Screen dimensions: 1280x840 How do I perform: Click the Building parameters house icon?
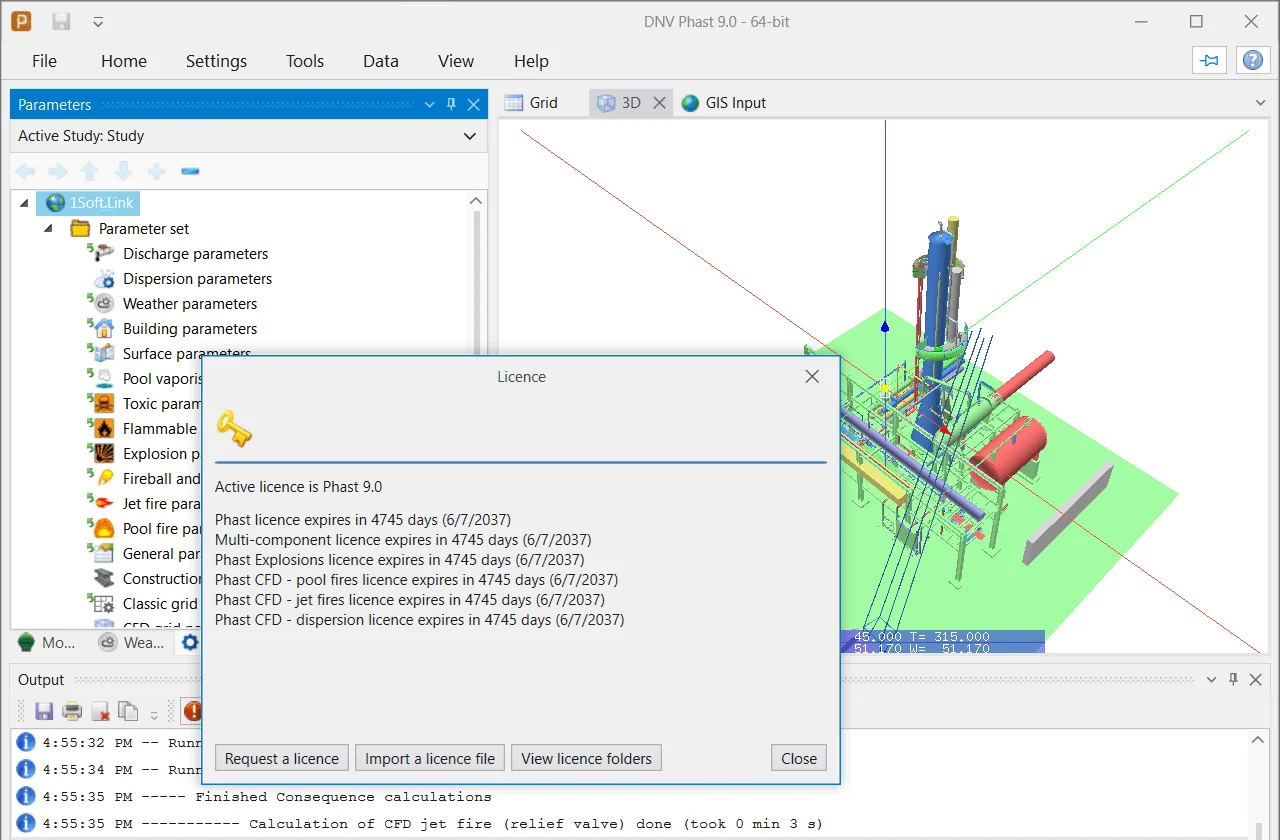pos(104,328)
